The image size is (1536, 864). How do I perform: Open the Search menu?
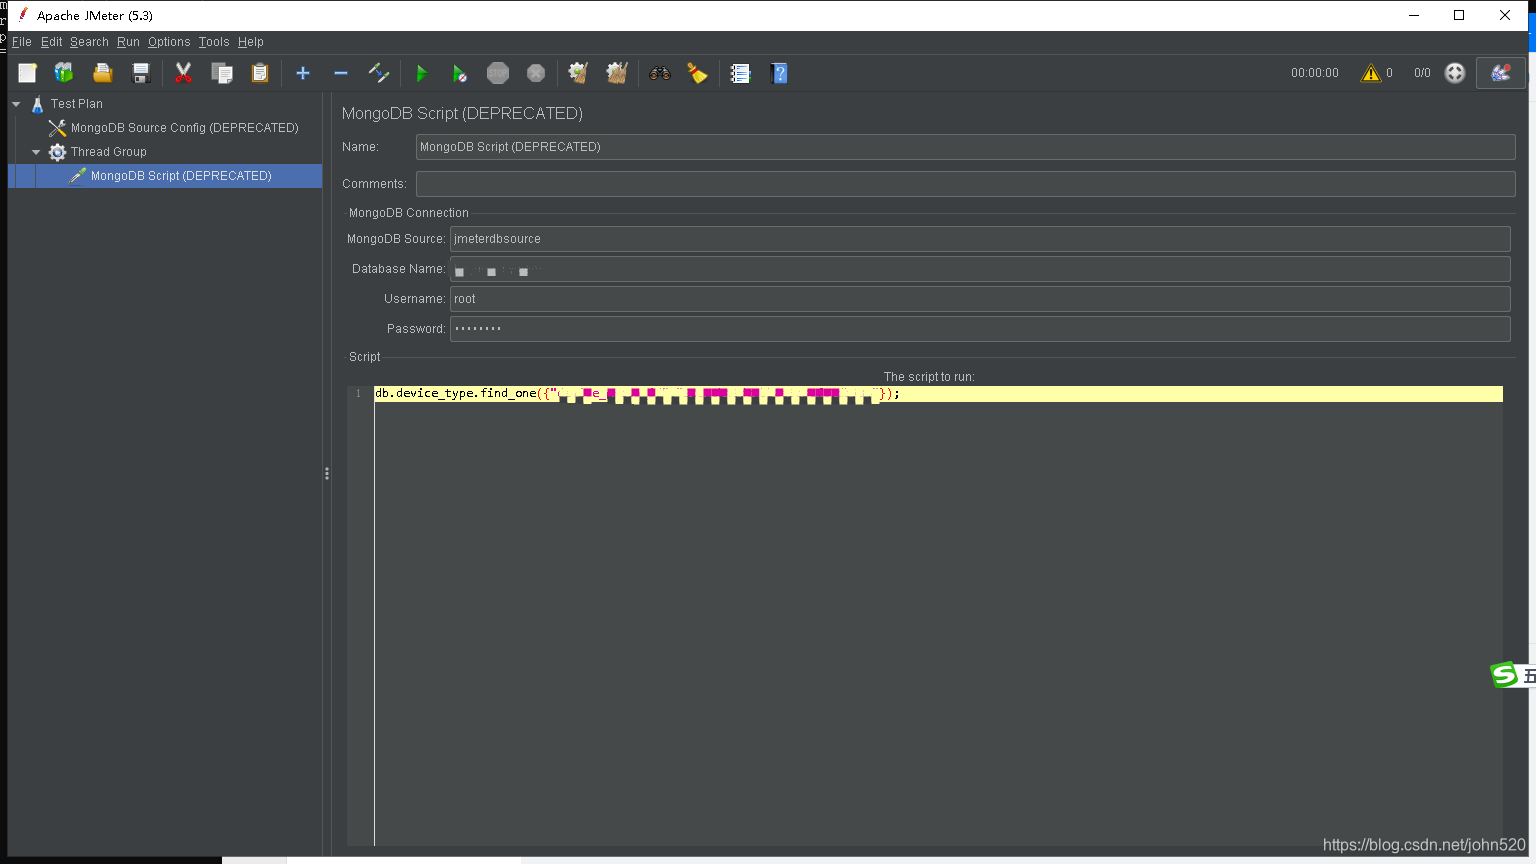click(89, 42)
